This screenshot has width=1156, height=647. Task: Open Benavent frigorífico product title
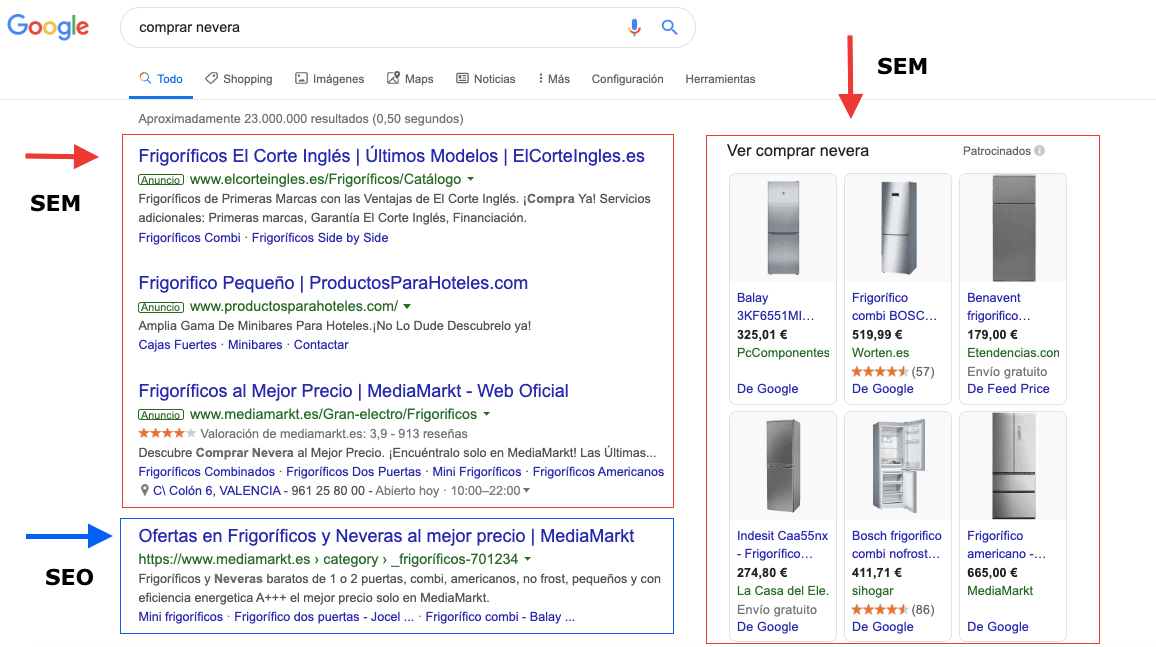999,307
